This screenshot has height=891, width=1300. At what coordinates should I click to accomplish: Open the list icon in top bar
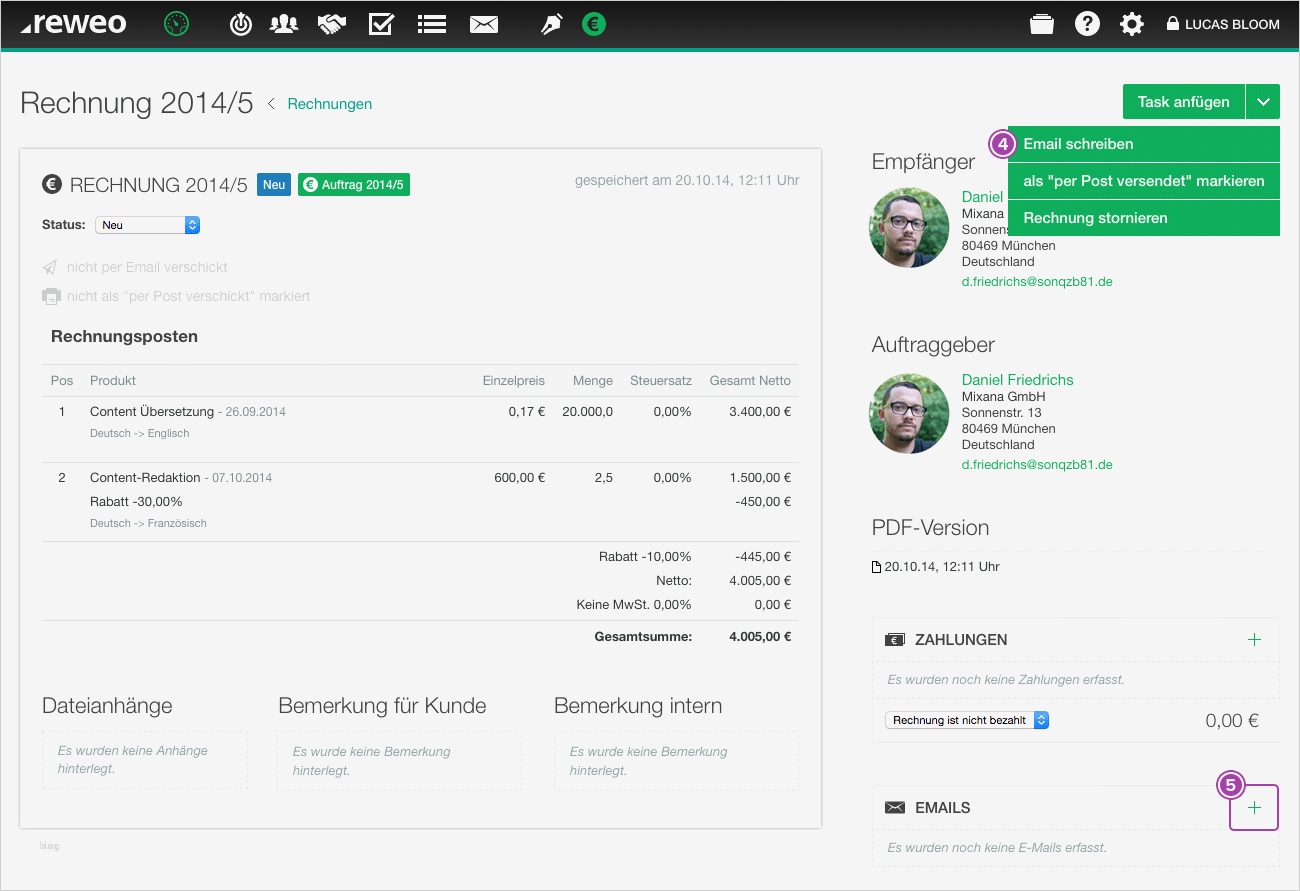(432, 24)
